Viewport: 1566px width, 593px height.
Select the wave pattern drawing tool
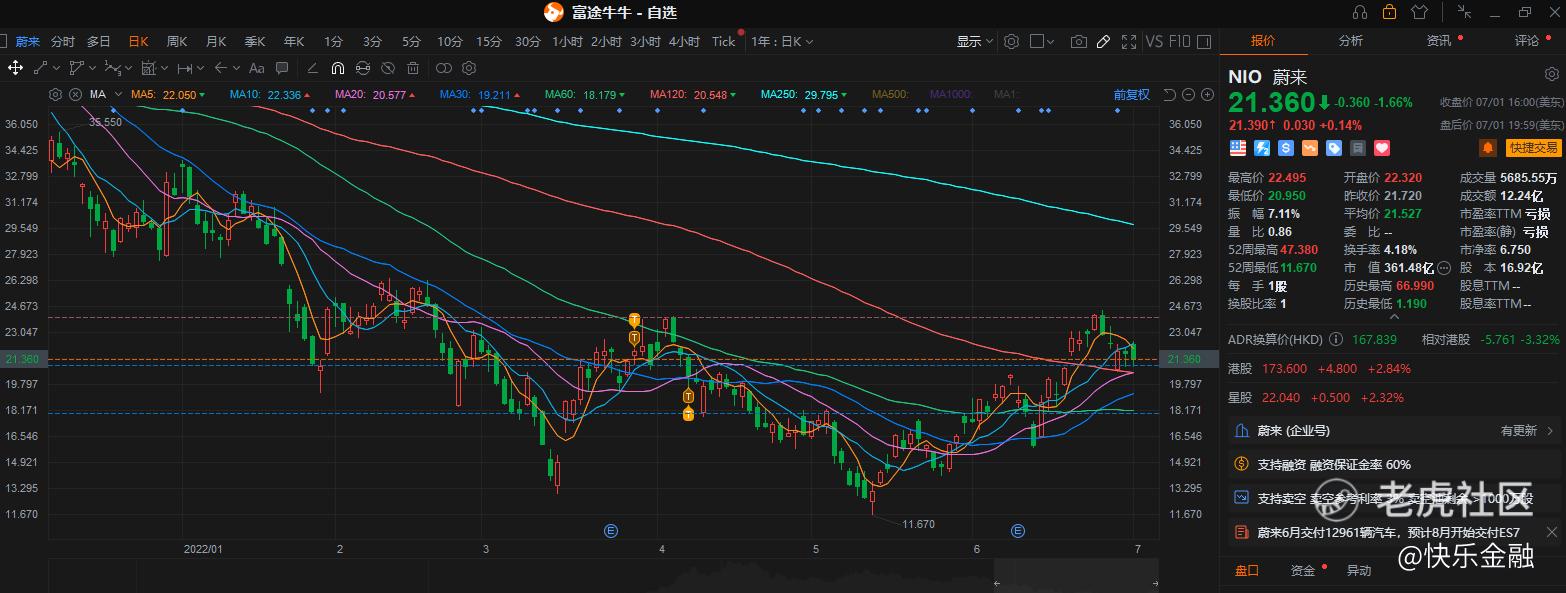[112, 68]
